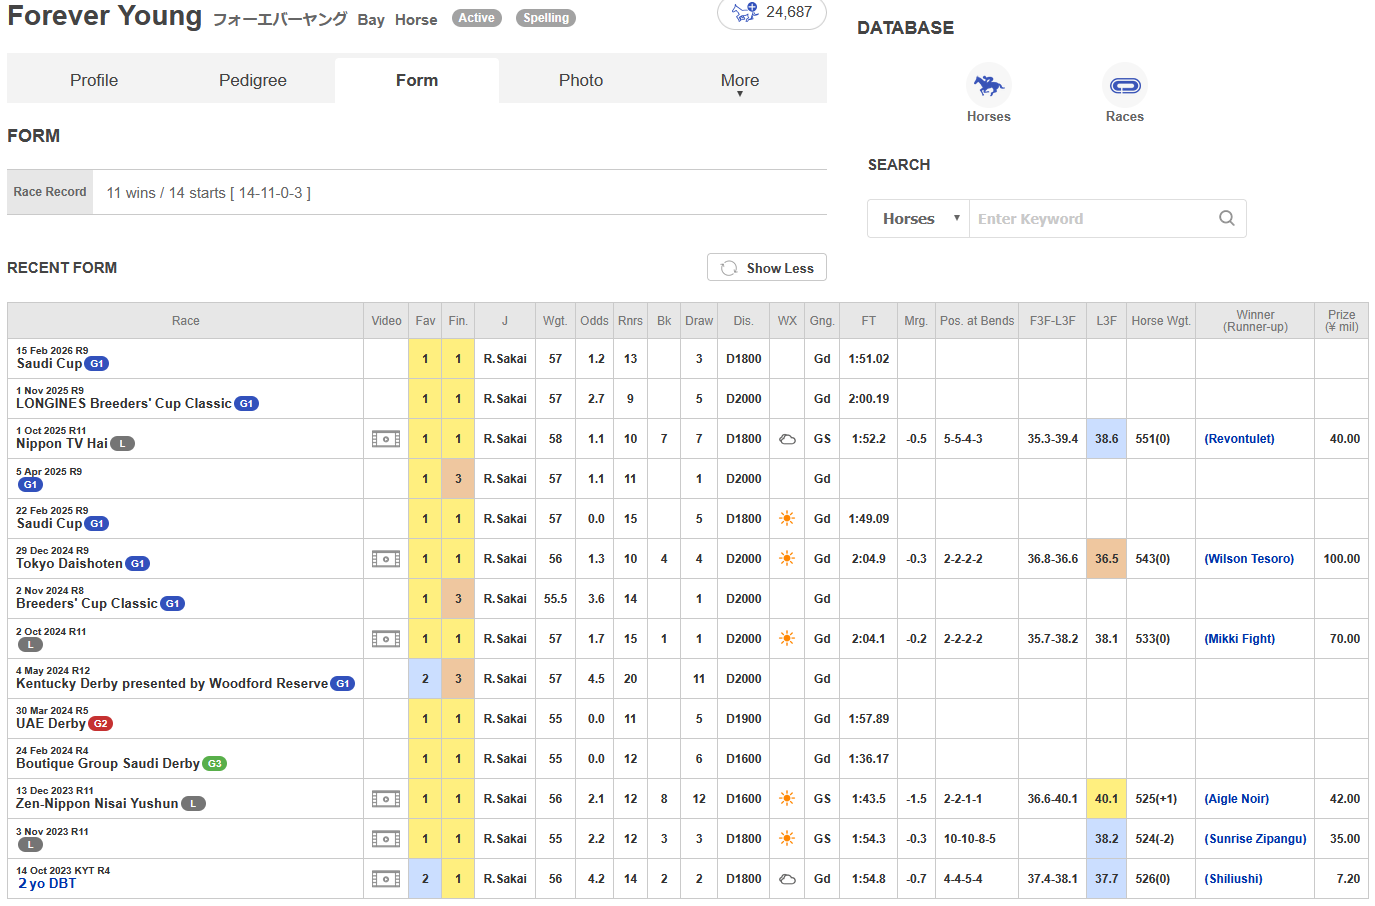Screen dimensions: 1375x906
Task: Open runner-up Aigle Noir's page
Action: [x=1236, y=799]
